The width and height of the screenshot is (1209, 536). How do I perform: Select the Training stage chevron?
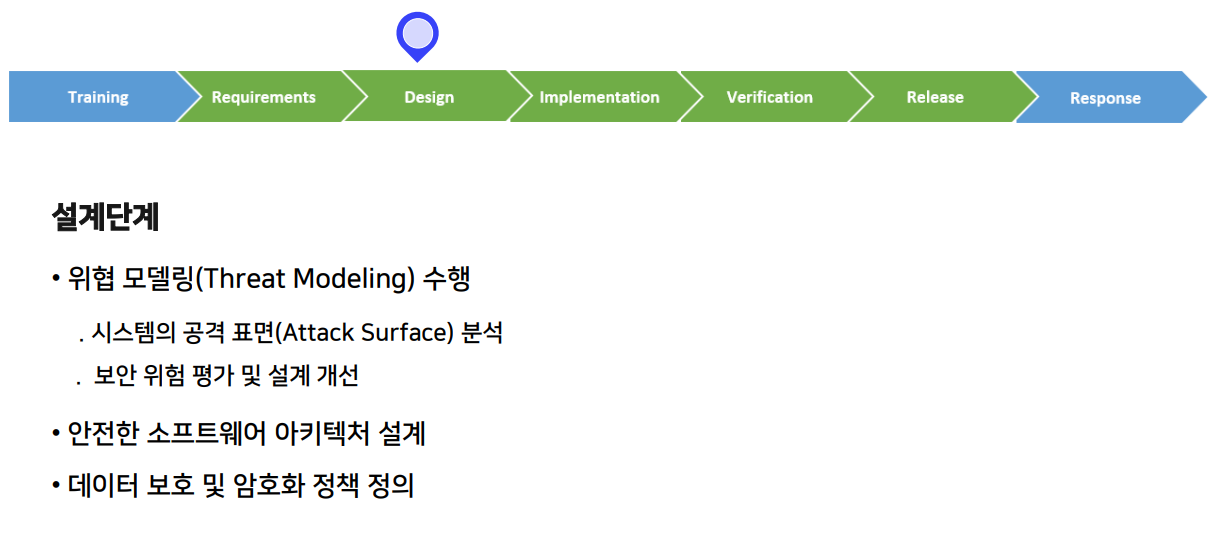(x=98, y=97)
